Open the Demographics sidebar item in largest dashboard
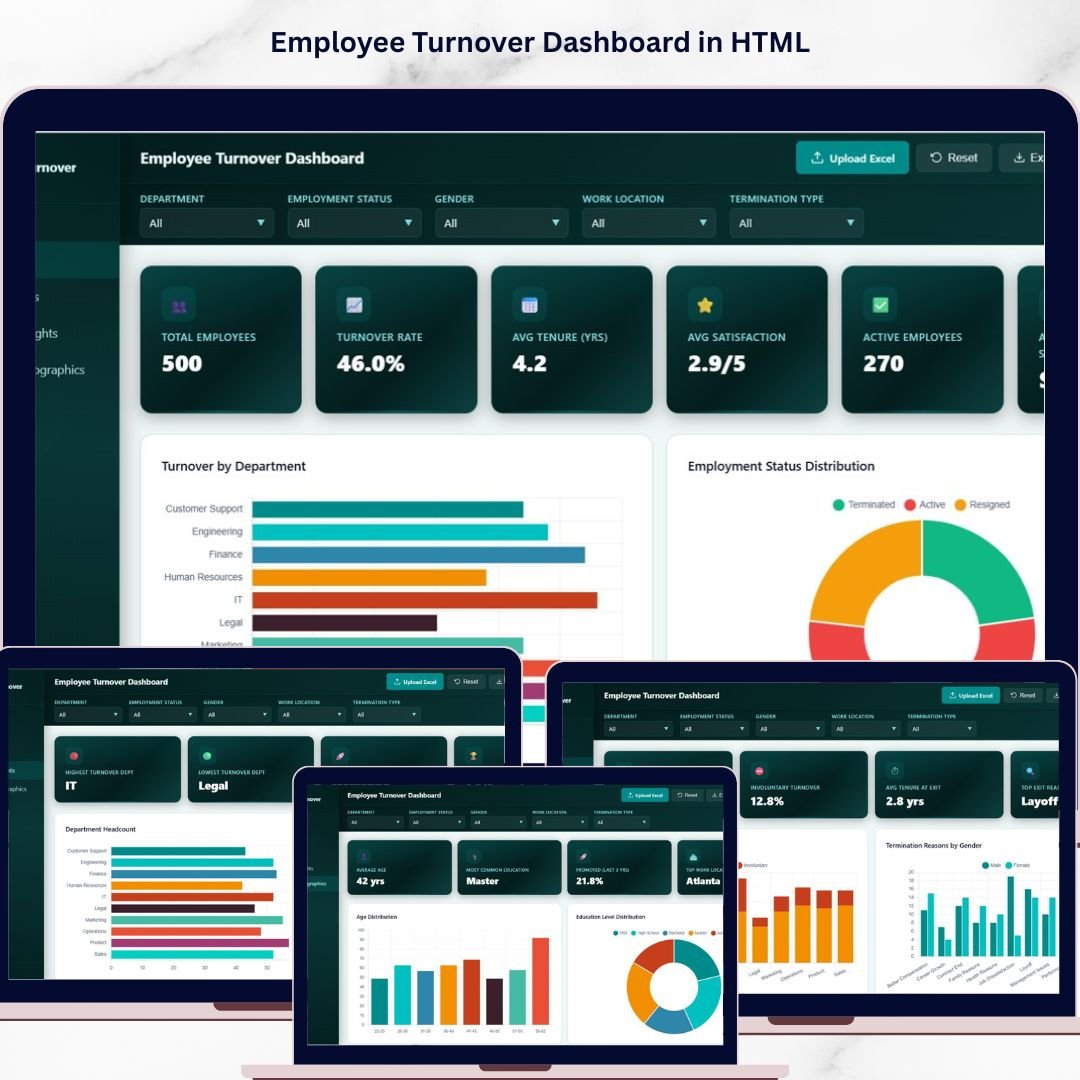The width and height of the screenshot is (1080, 1080). [60, 370]
